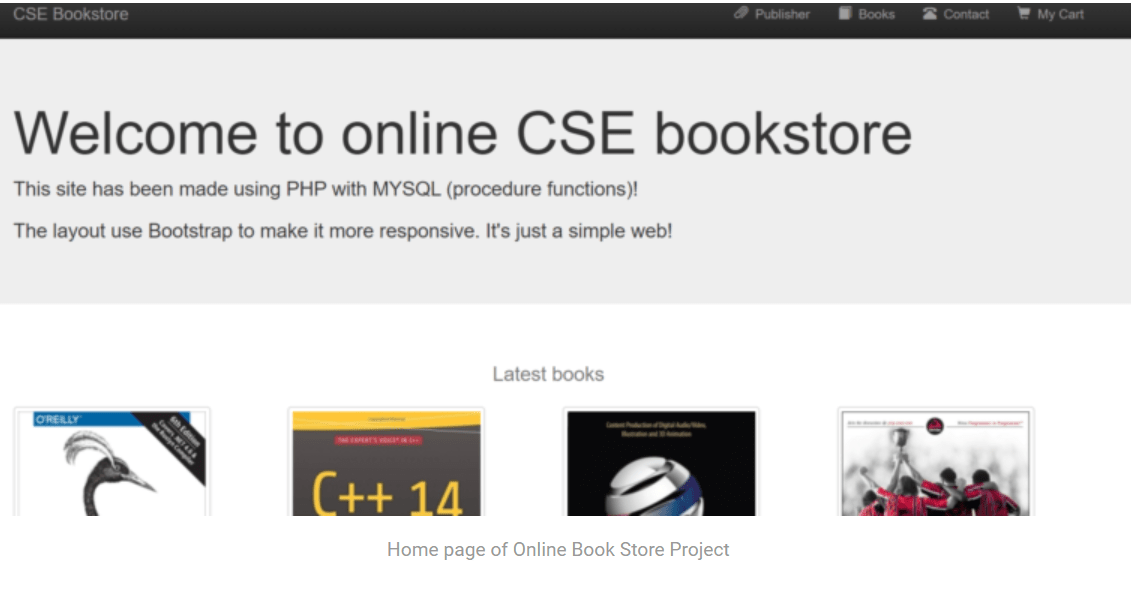Viewport: 1131px width, 591px height.
Task: Open the Contact menu entry
Action: click(x=964, y=14)
